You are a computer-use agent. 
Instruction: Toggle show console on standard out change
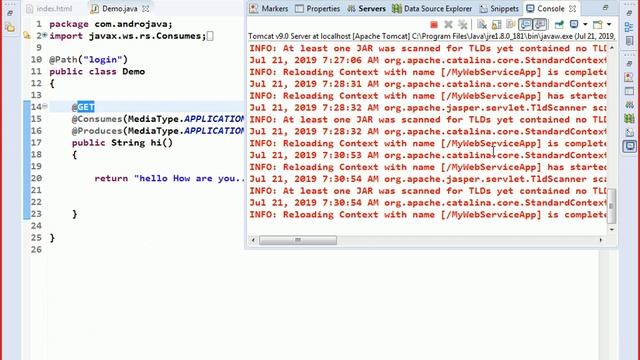pos(525,24)
